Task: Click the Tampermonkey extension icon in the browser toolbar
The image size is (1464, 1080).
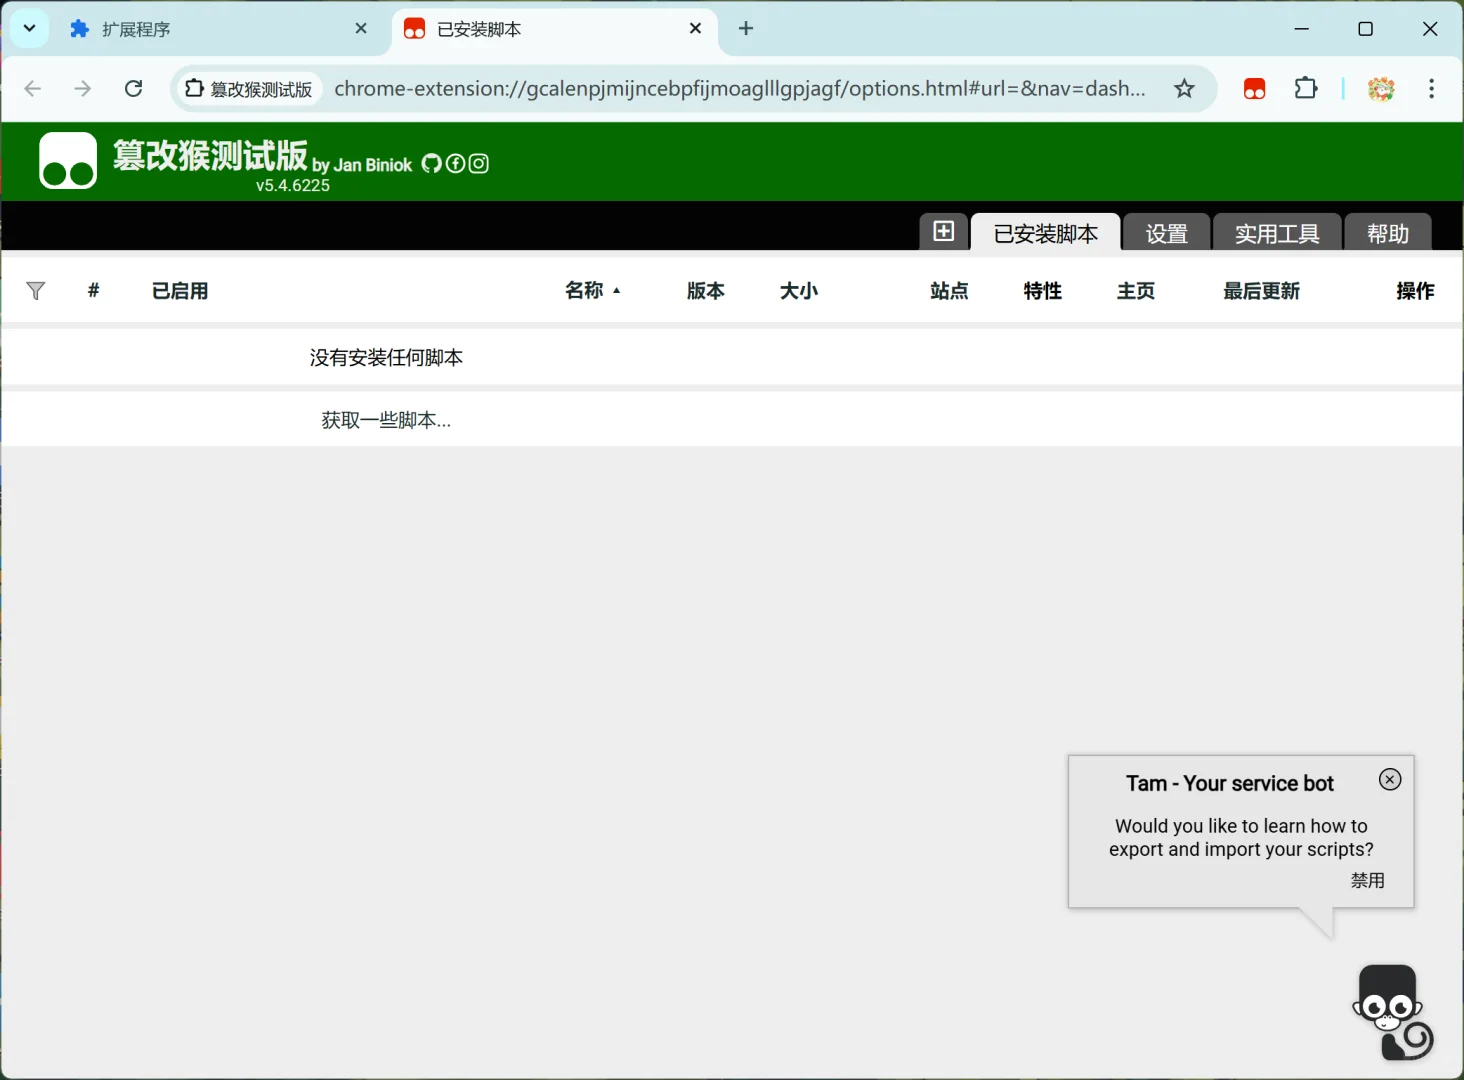Action: click(1254, 88)
